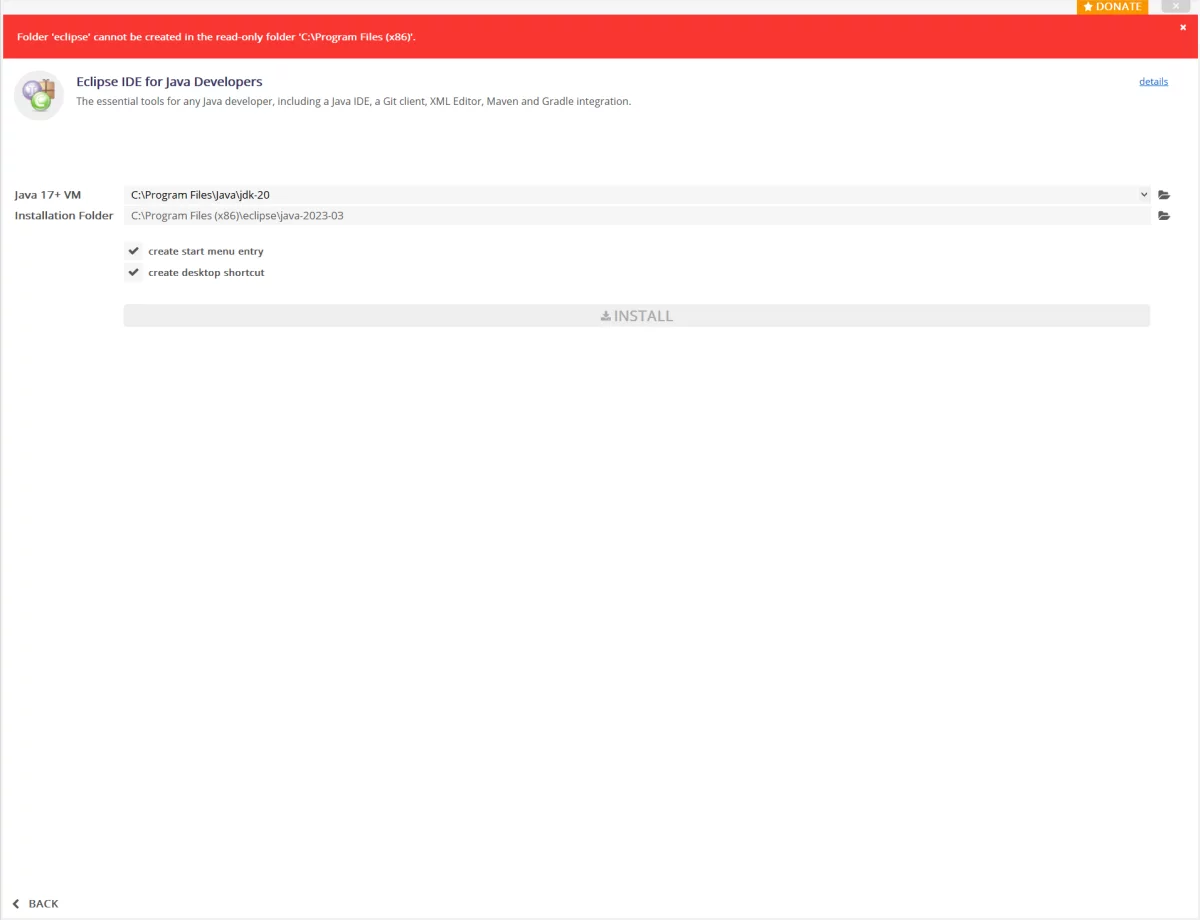Image resolution: width=1200 pixels, height=920 pixels.
Task: Click the download icon beside INSTALL
Action: click(x=605, y=316)
